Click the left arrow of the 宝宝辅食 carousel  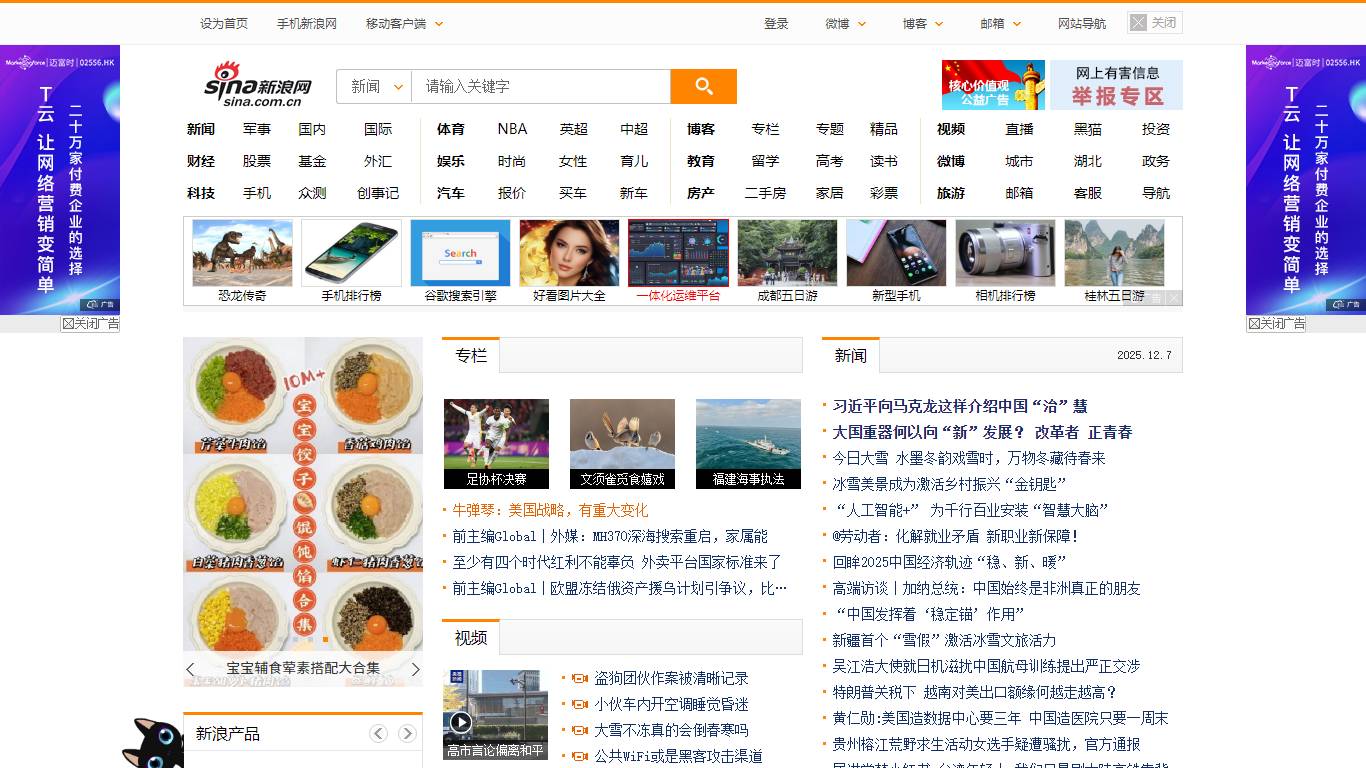click(x=190, y=669)
